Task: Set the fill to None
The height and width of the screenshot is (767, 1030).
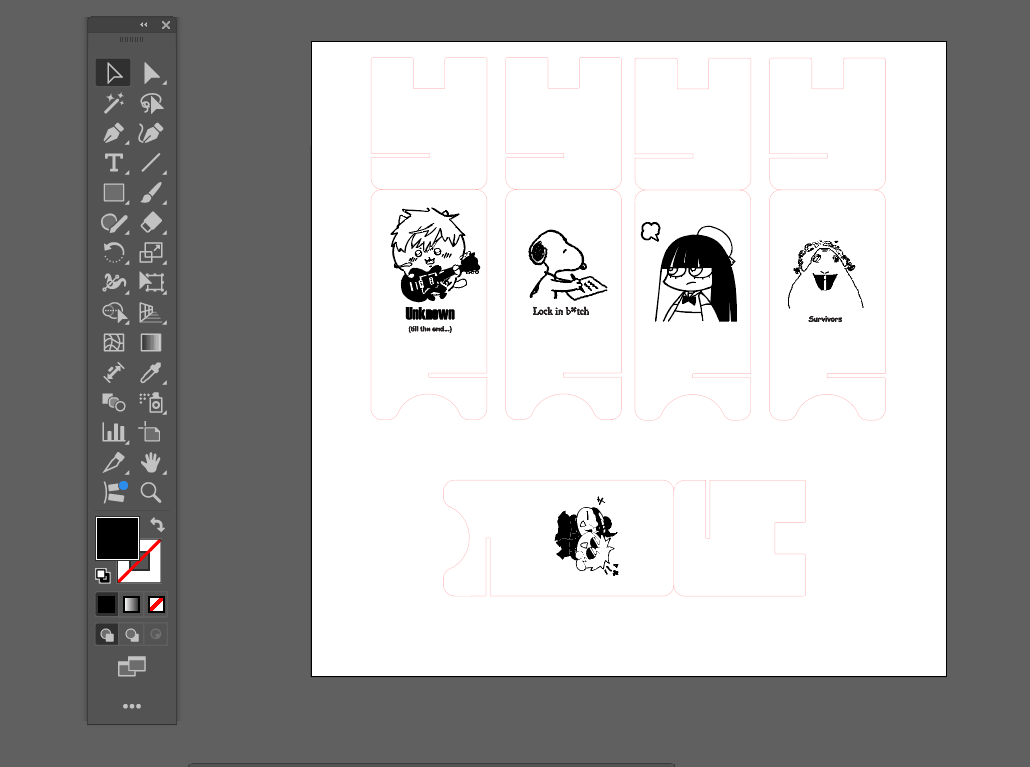Action: (158, 603)
